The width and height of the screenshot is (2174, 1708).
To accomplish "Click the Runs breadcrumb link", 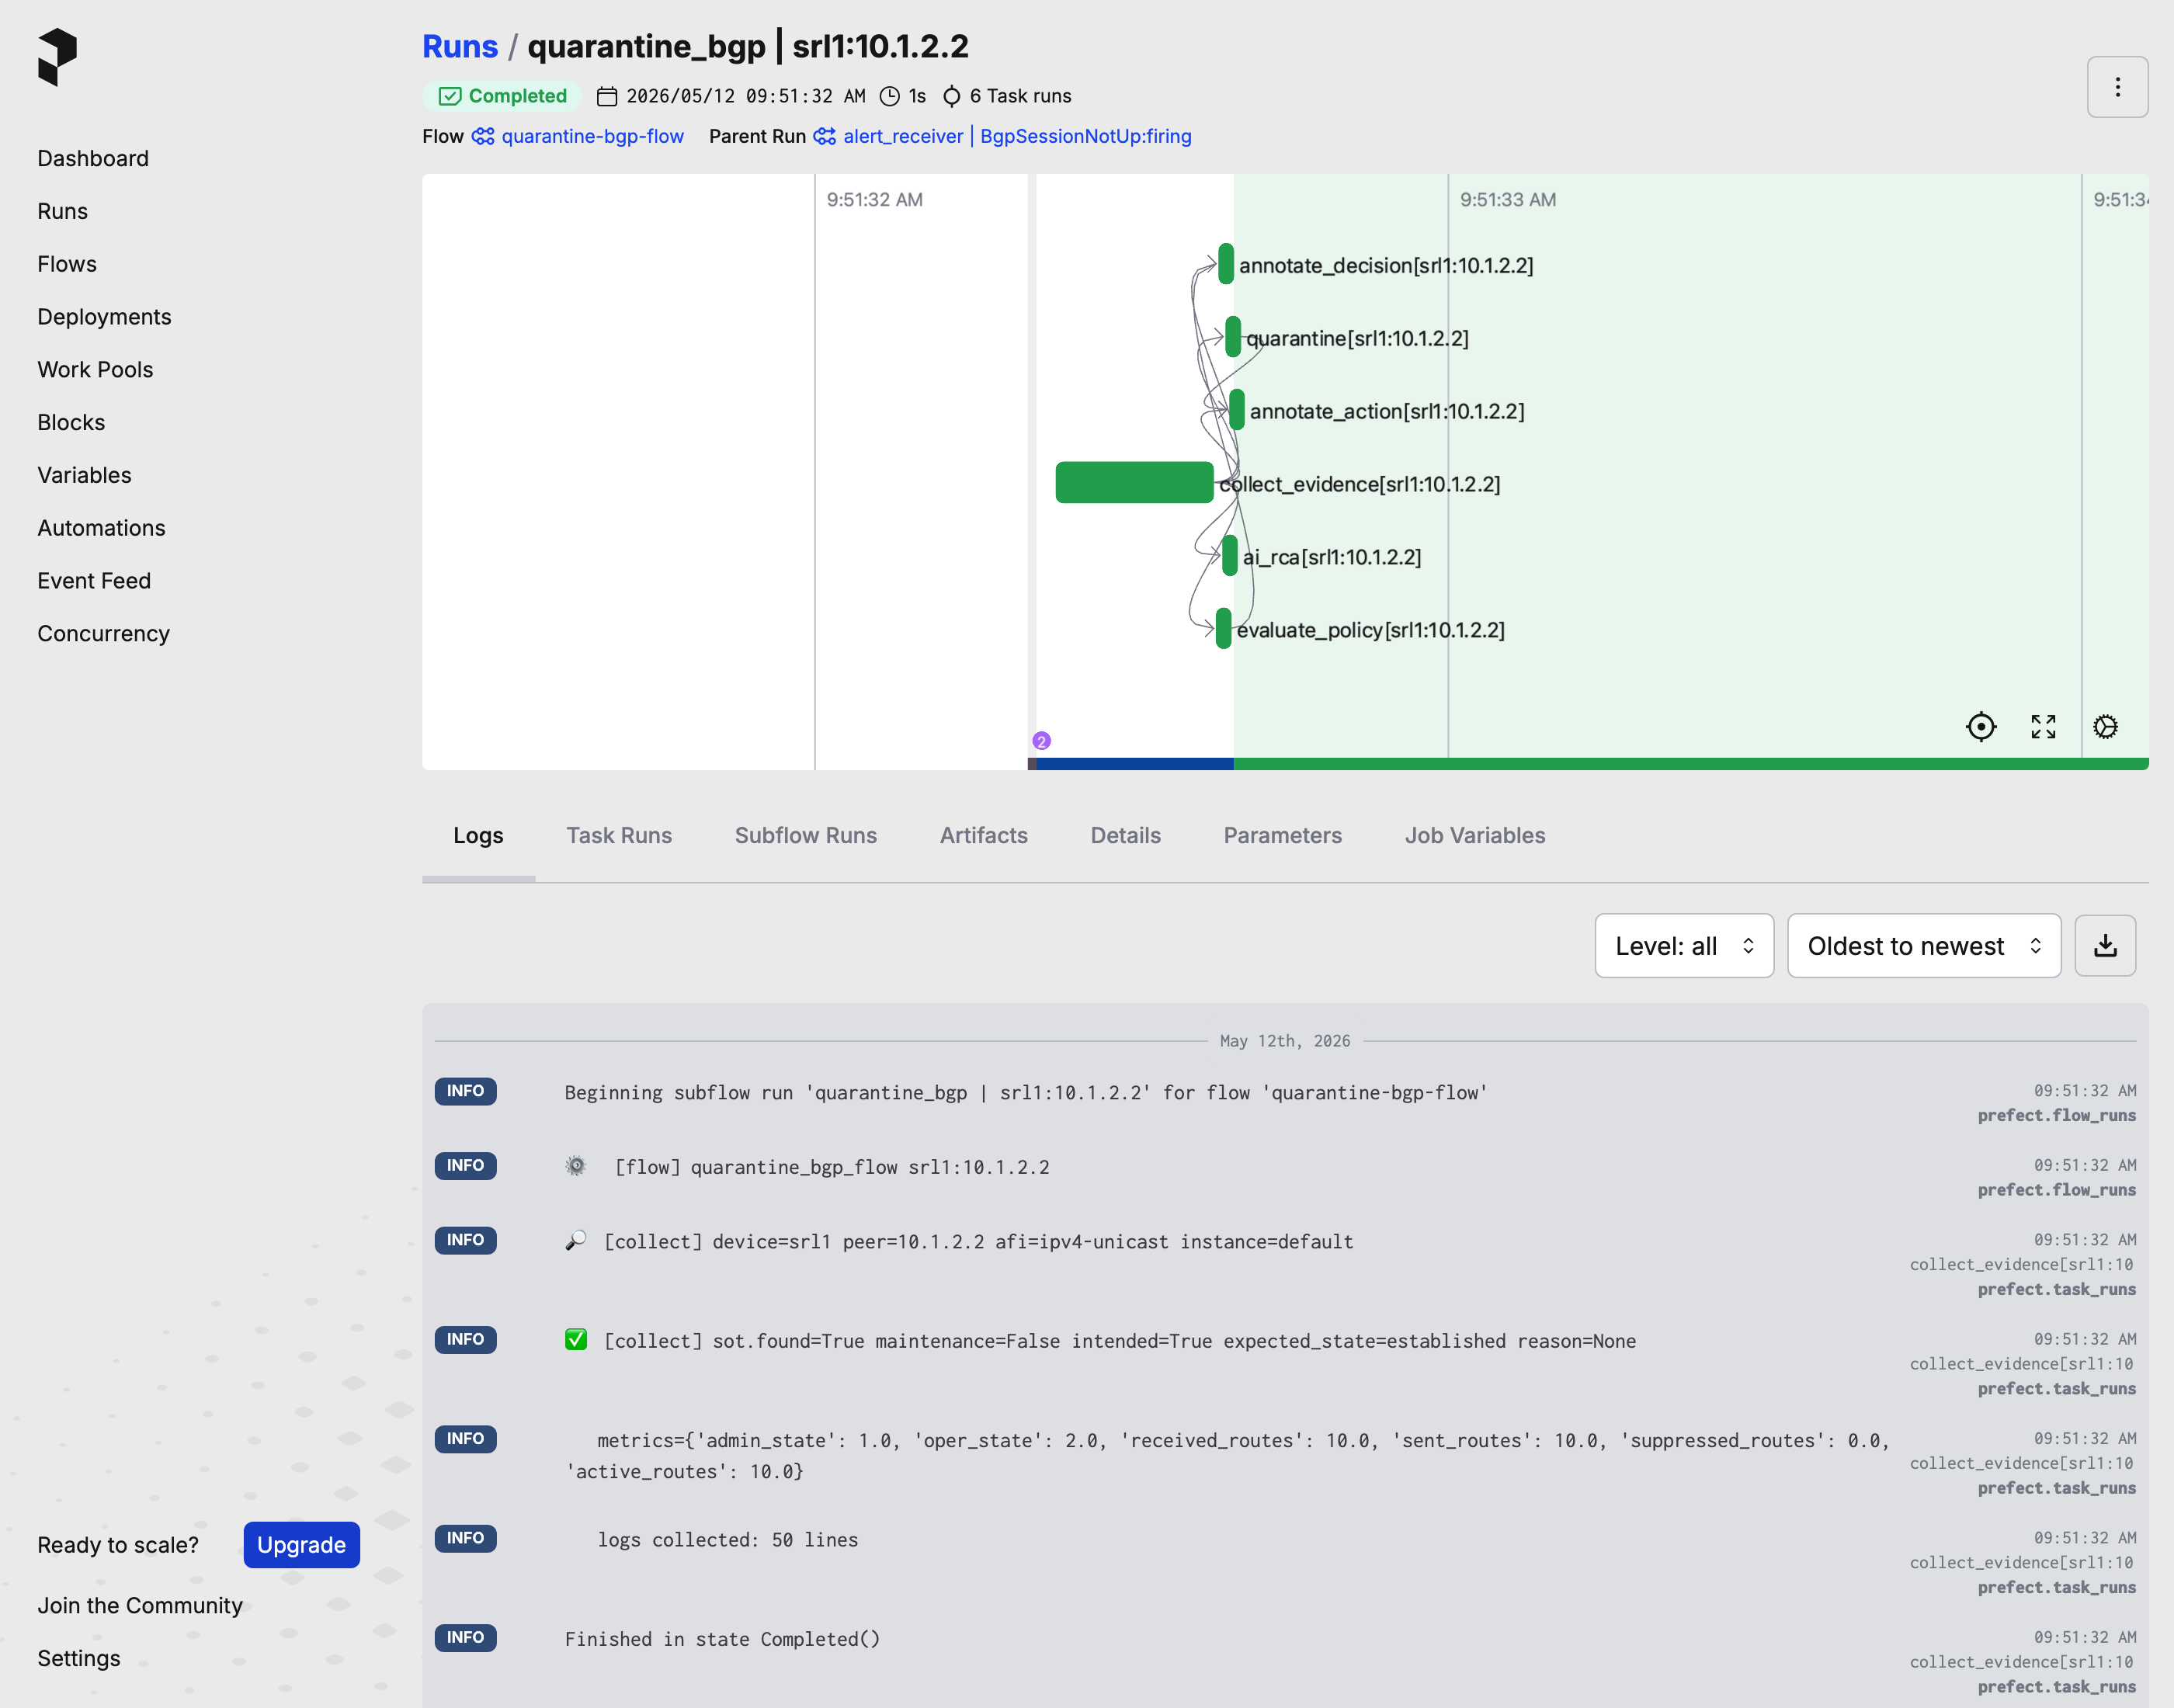I will coord(460,46).
